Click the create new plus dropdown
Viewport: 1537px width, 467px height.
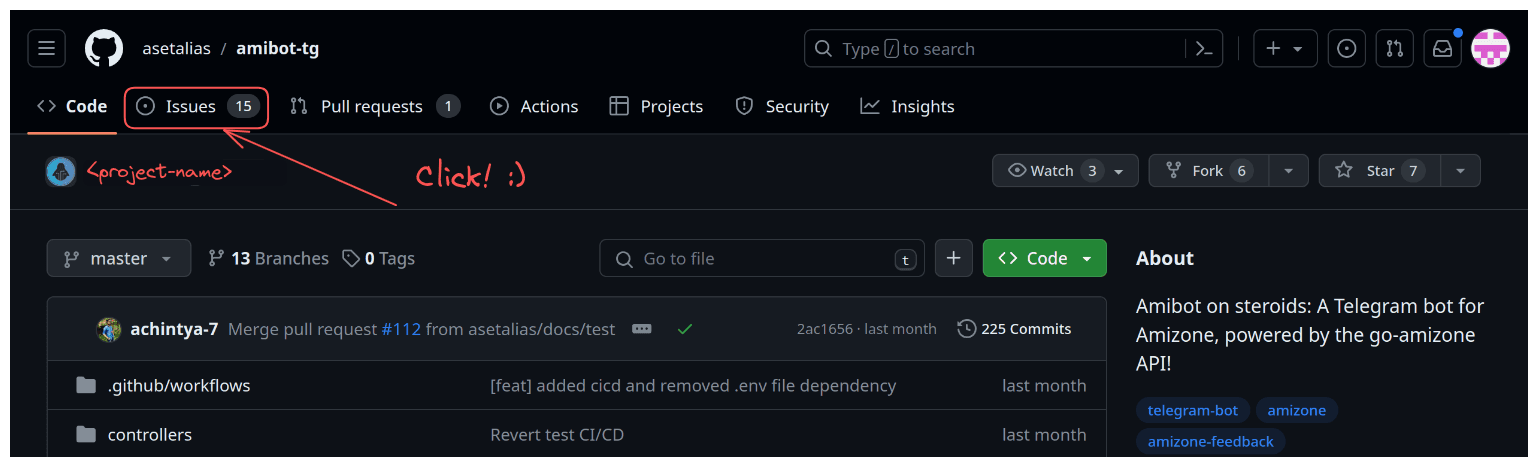pos(1285,48)
